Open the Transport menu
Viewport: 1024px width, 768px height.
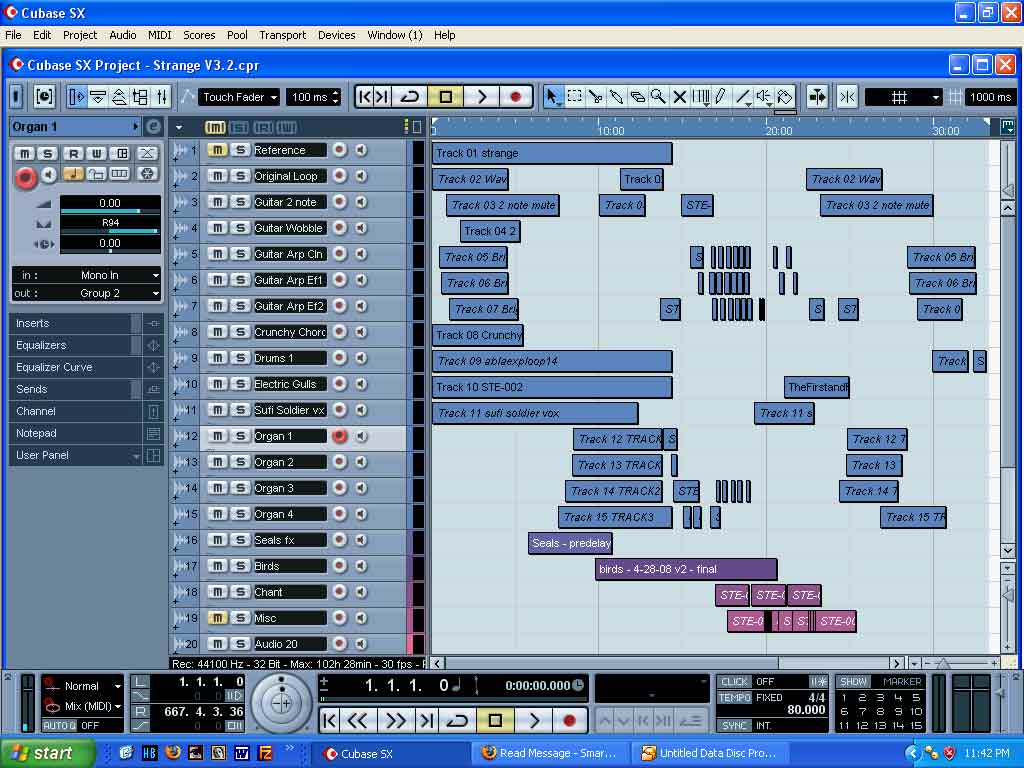coord(282,35)
